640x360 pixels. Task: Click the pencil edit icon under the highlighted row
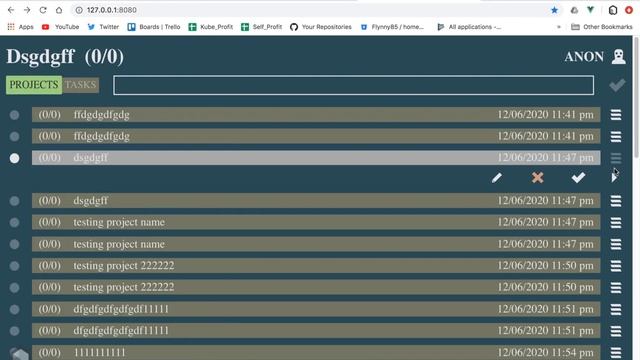[496, 178]
